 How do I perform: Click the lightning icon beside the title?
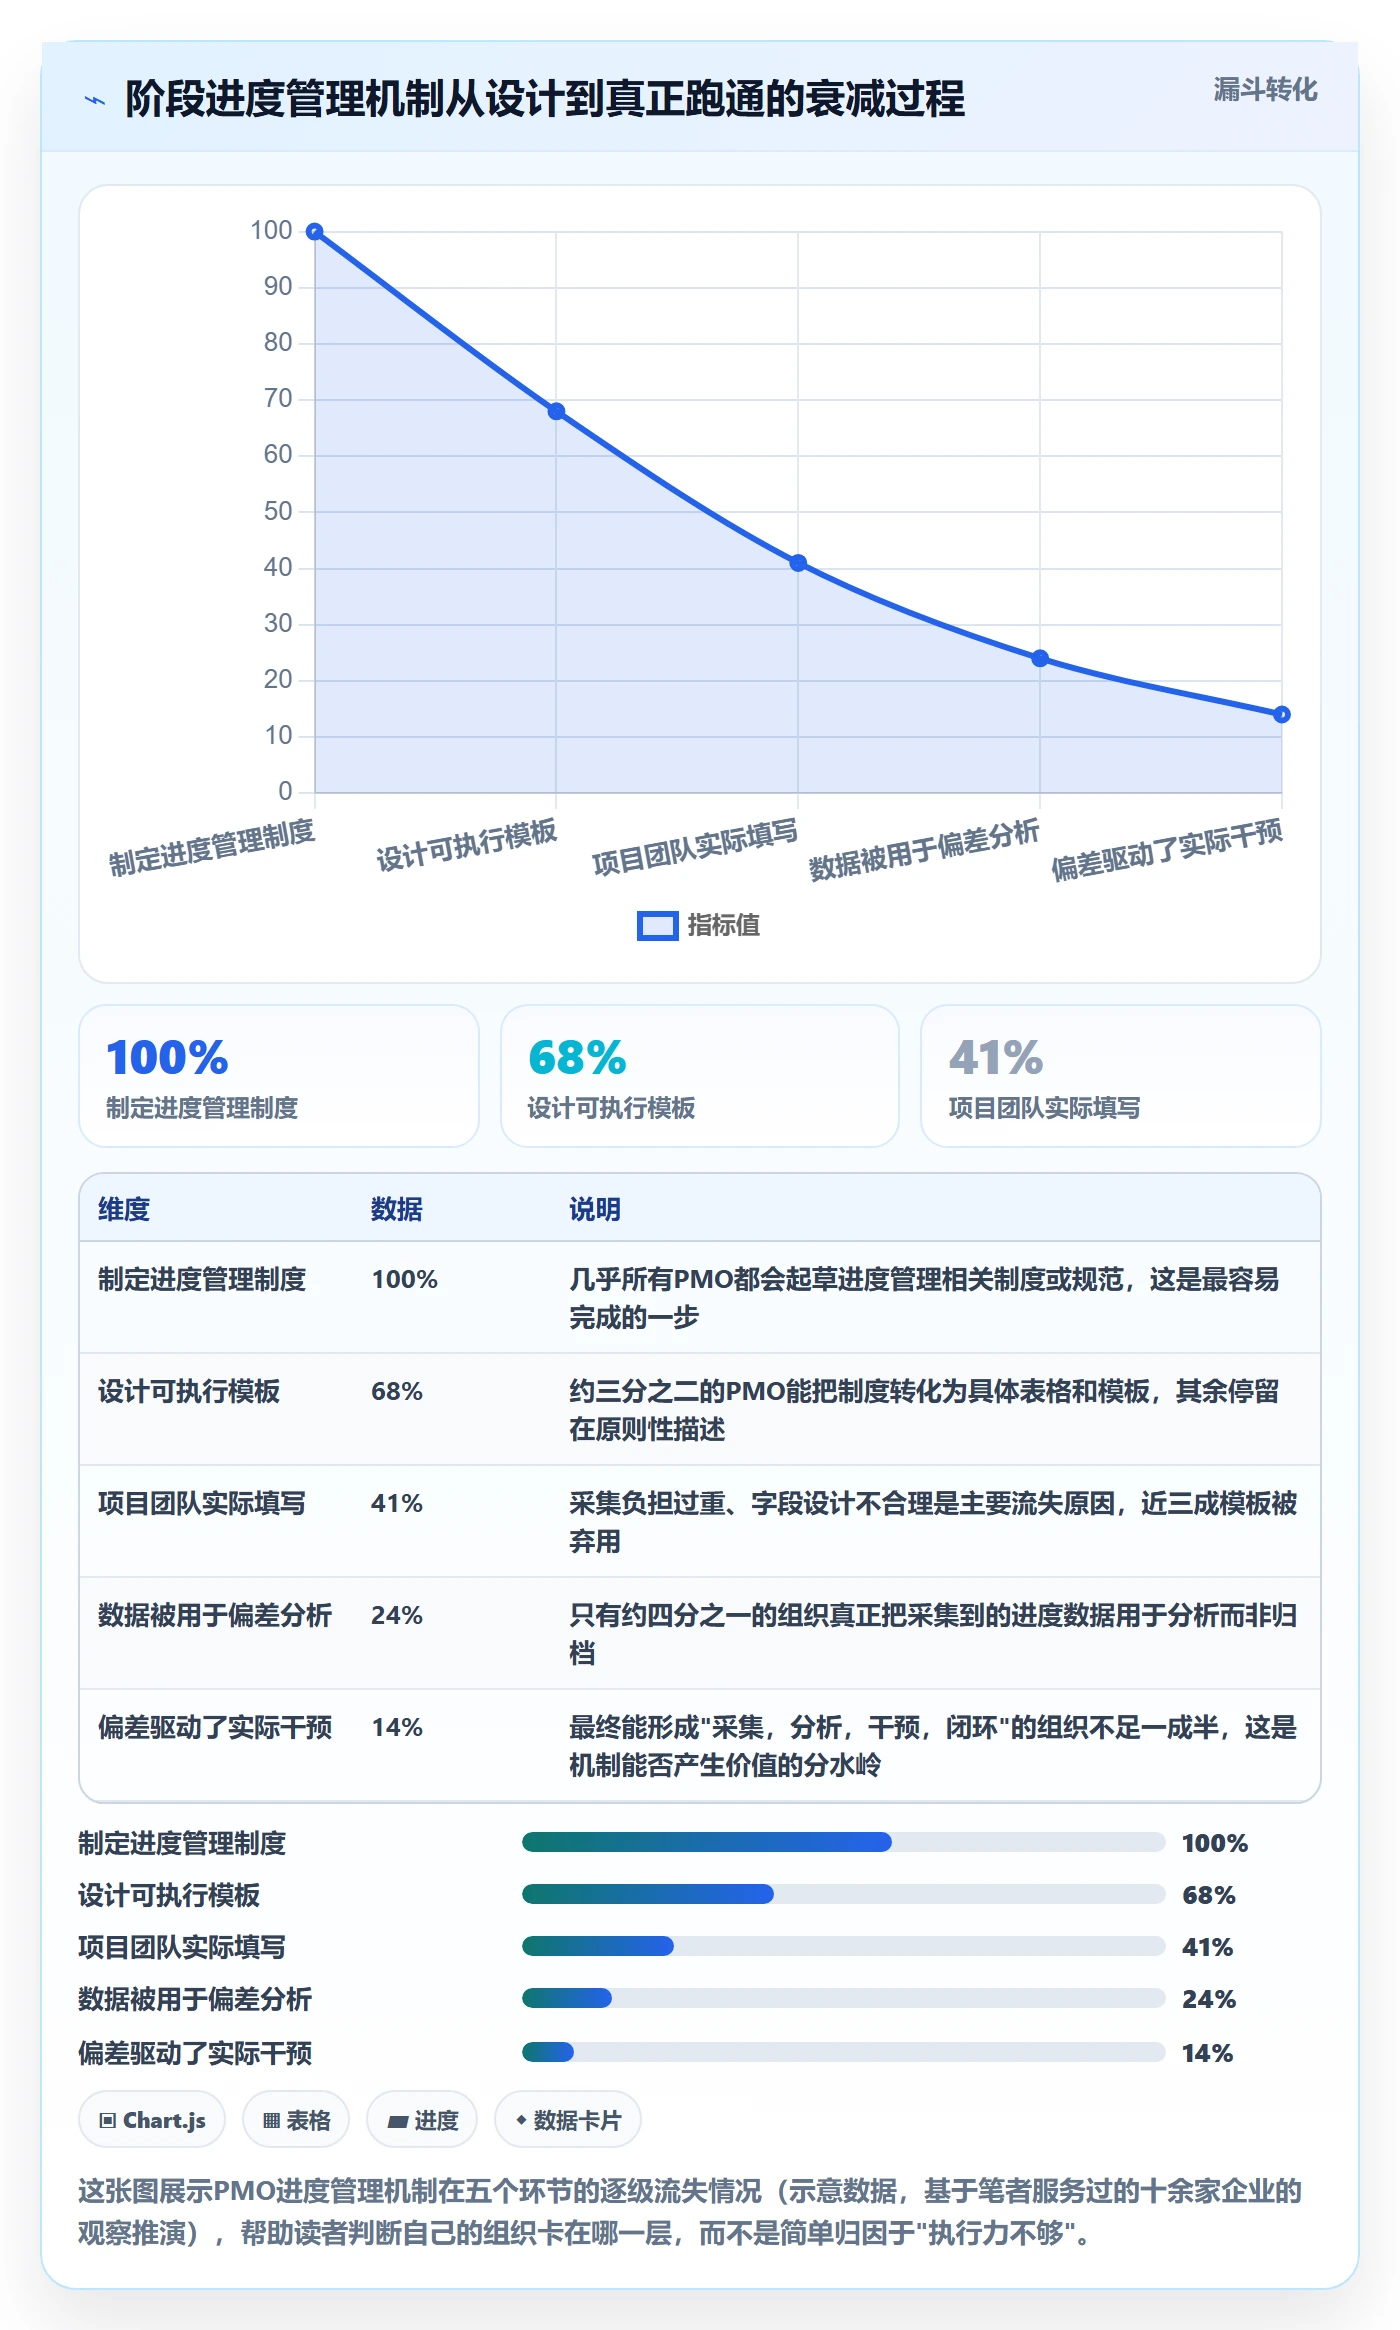point(95,100)
